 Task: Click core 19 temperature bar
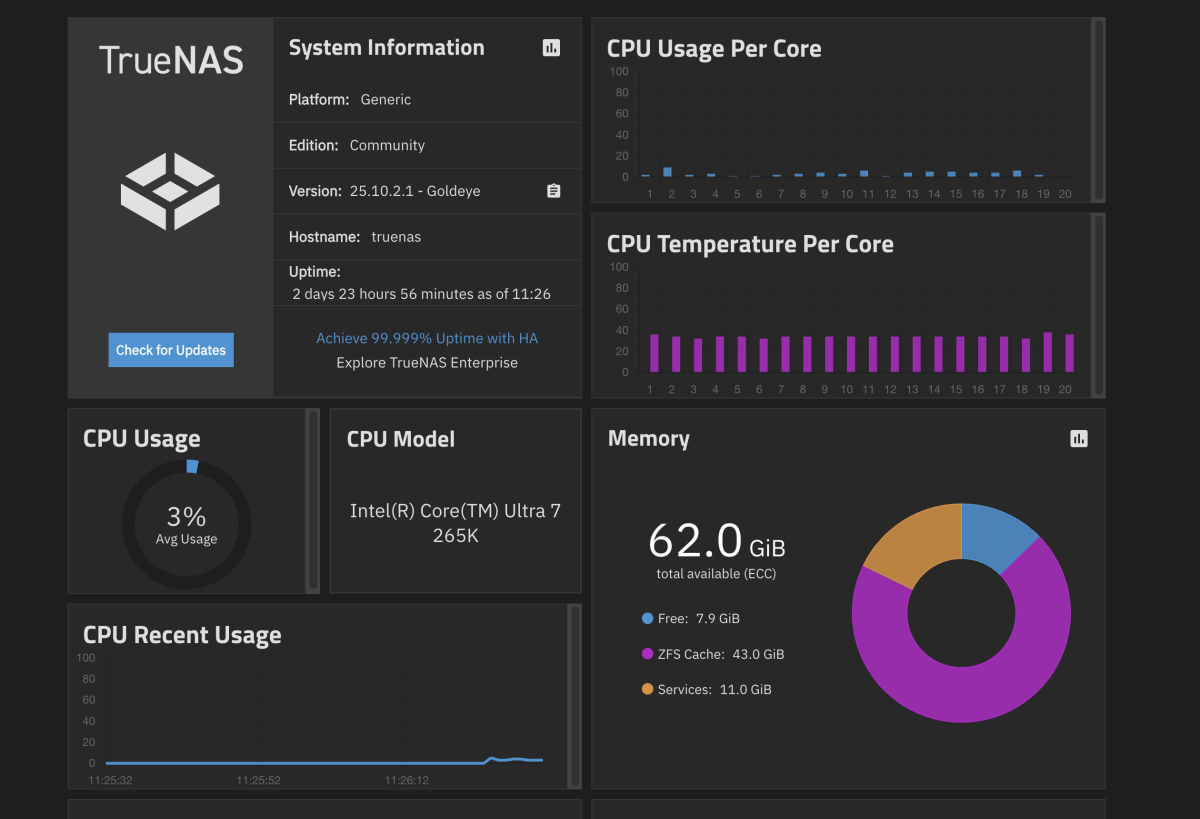1048,352
